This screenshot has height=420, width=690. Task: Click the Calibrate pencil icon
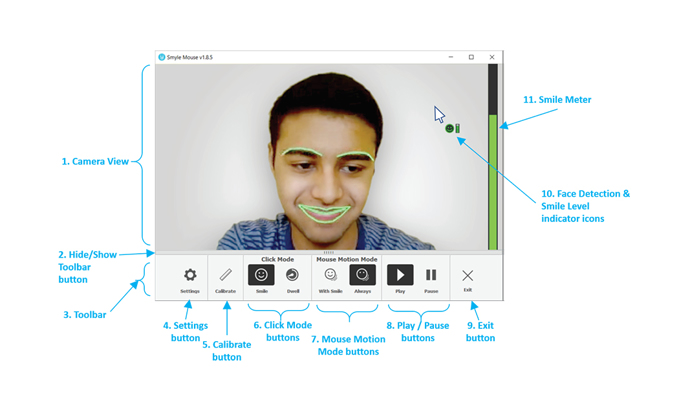225,276
